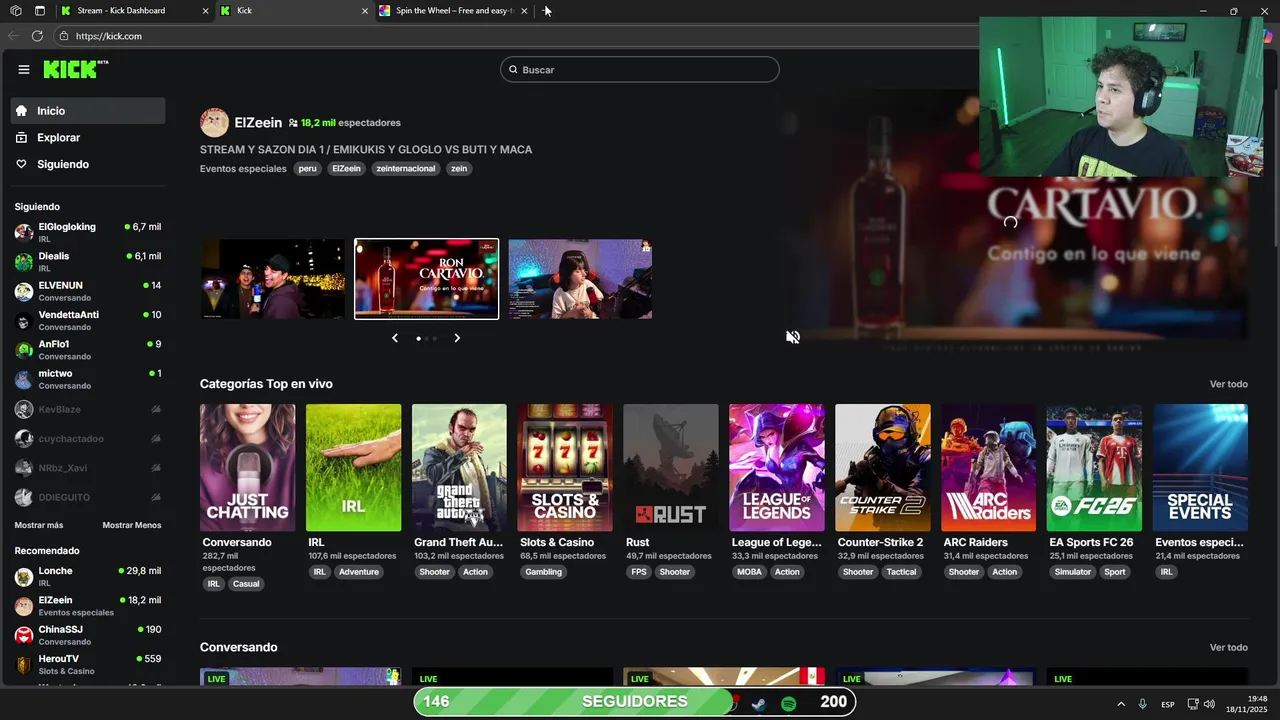Screen dimensions: 1280x720
Task: Open League of Legends category card
Action: 777,467
